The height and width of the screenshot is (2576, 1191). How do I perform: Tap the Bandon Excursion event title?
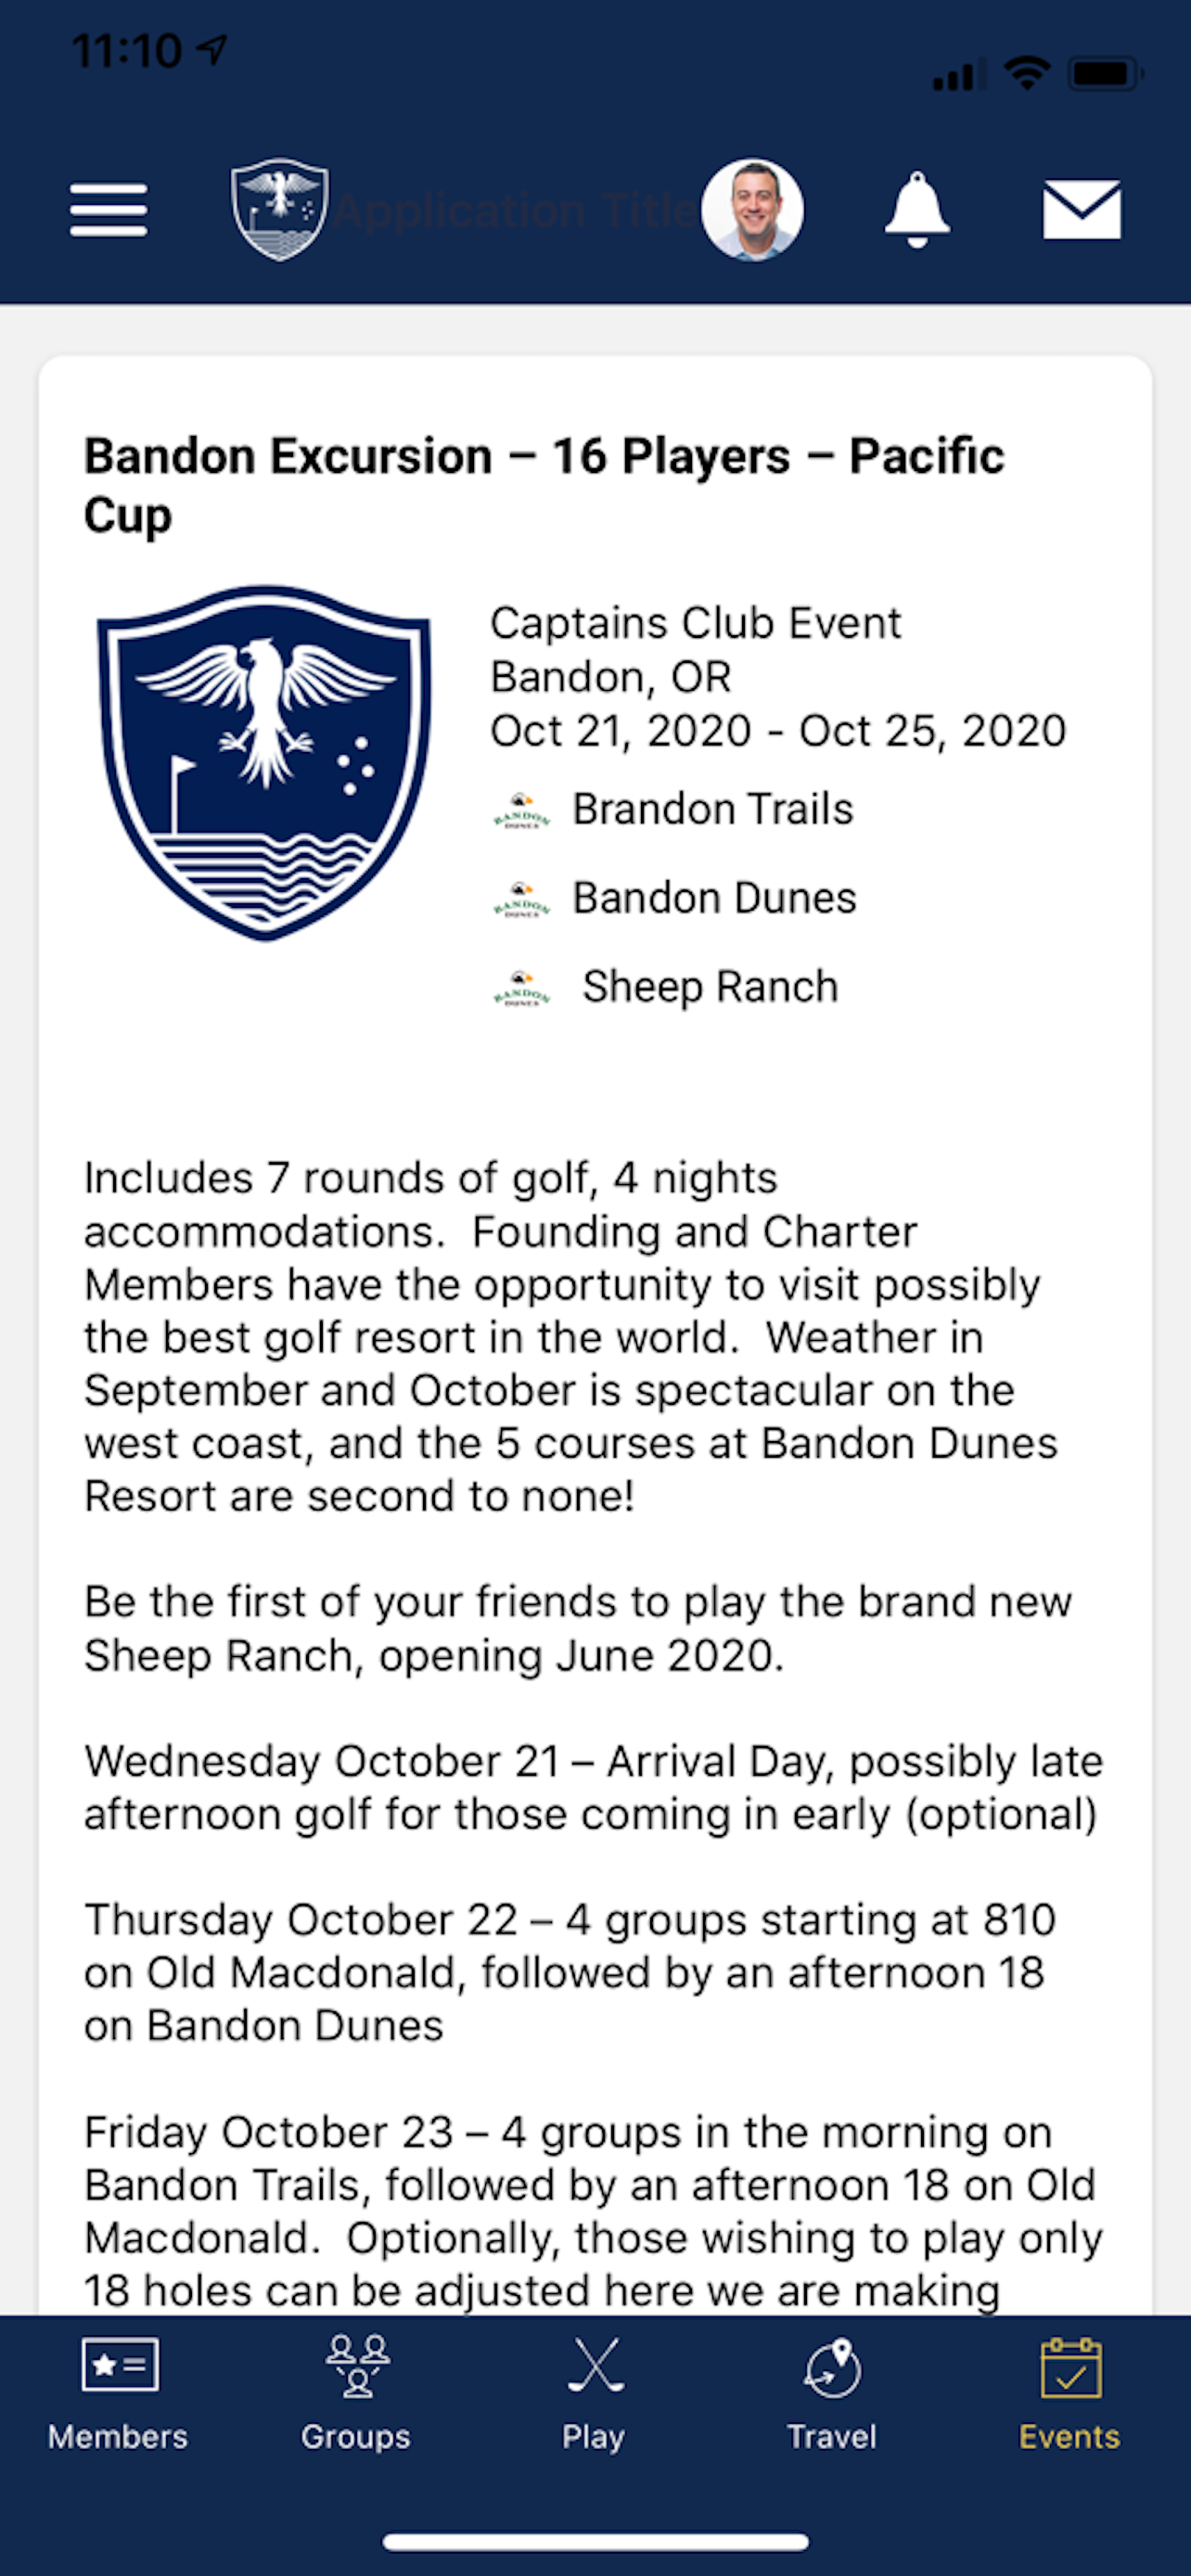(544, 485)
